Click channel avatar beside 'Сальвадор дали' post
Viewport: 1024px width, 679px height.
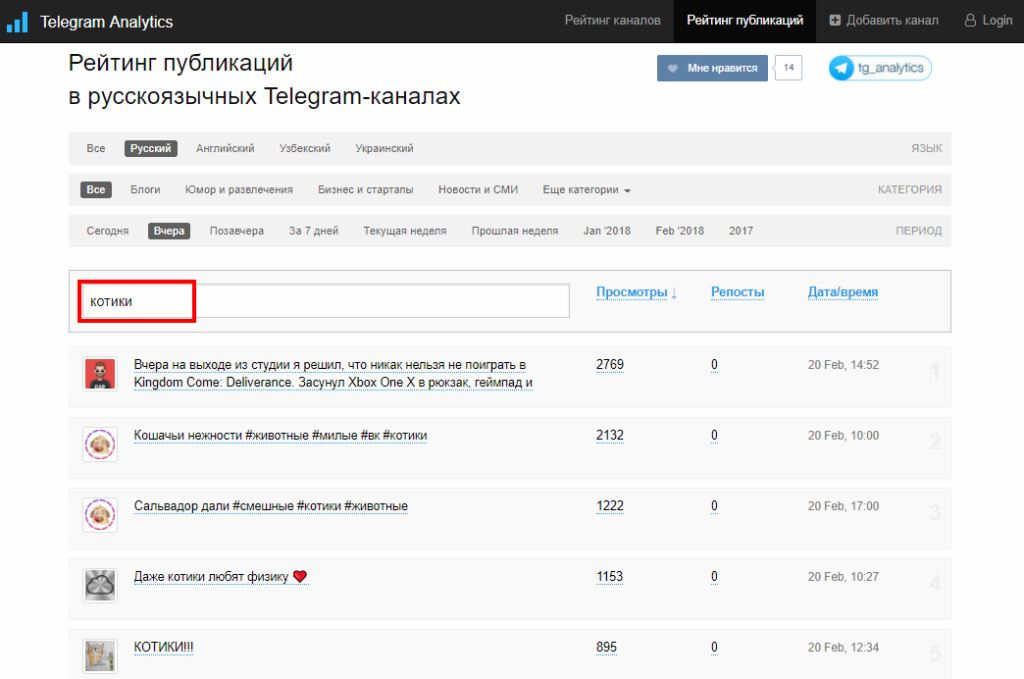click(x=100, y=514)
